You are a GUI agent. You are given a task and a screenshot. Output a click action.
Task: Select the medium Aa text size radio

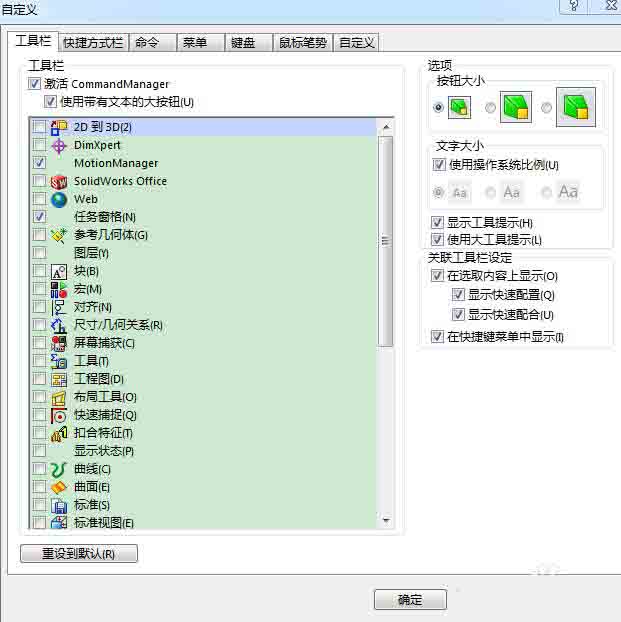click(490, 192)
